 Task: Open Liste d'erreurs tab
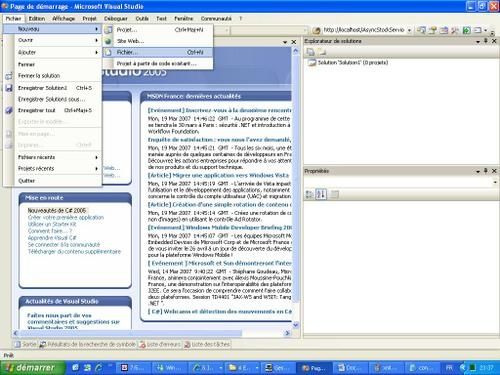(160, 344)
